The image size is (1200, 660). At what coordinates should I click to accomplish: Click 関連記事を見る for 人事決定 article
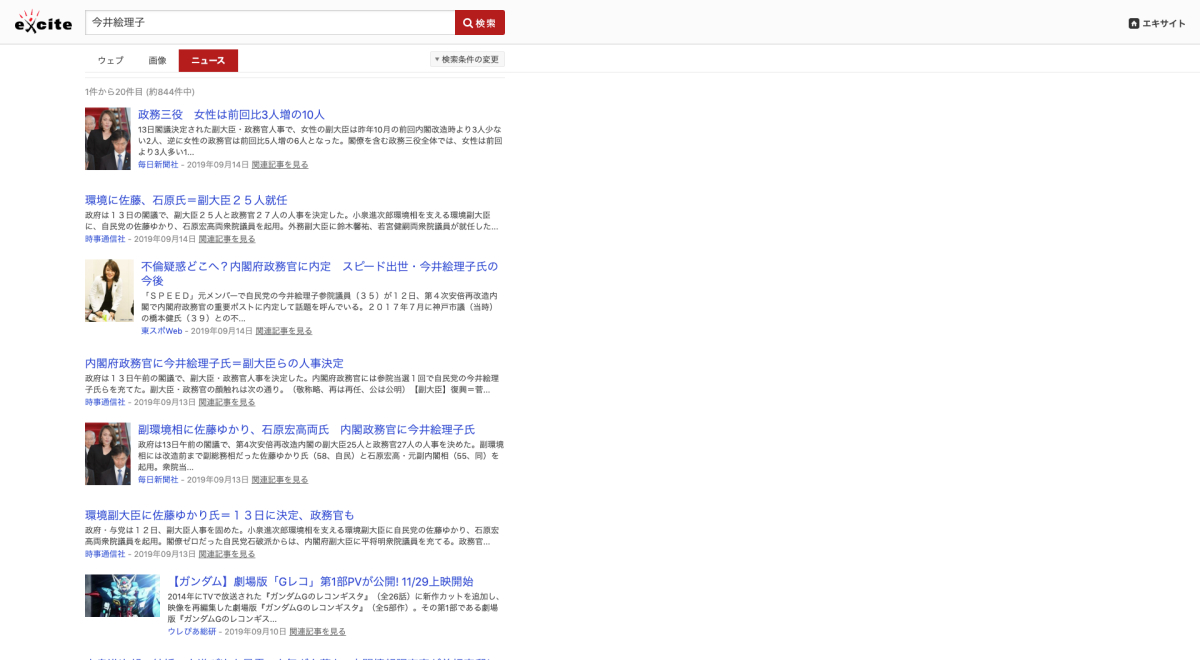point(227,402)
